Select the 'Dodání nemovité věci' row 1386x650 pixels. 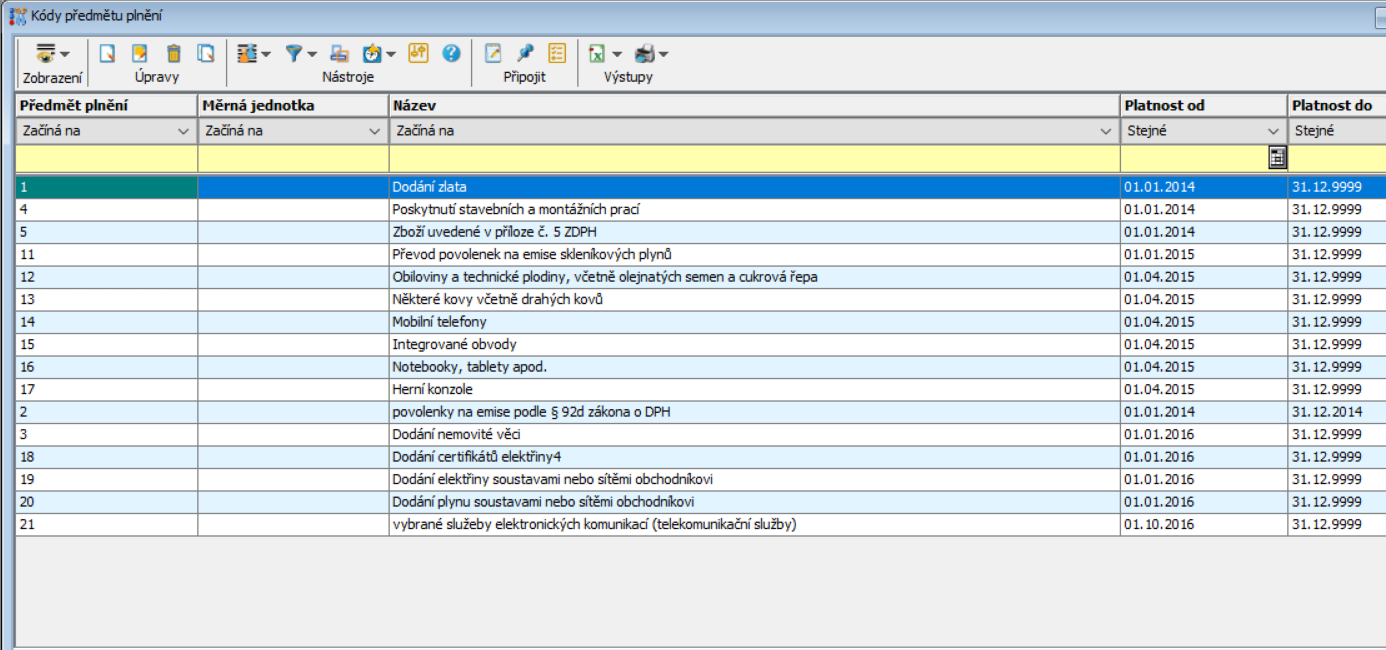click(700, 434)
